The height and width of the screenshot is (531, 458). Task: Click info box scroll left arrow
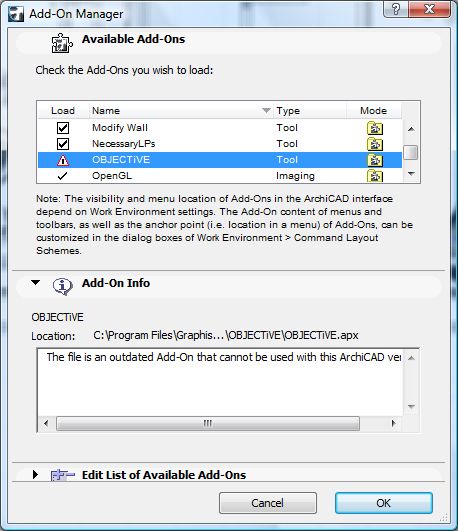click(x=46, y=423)
